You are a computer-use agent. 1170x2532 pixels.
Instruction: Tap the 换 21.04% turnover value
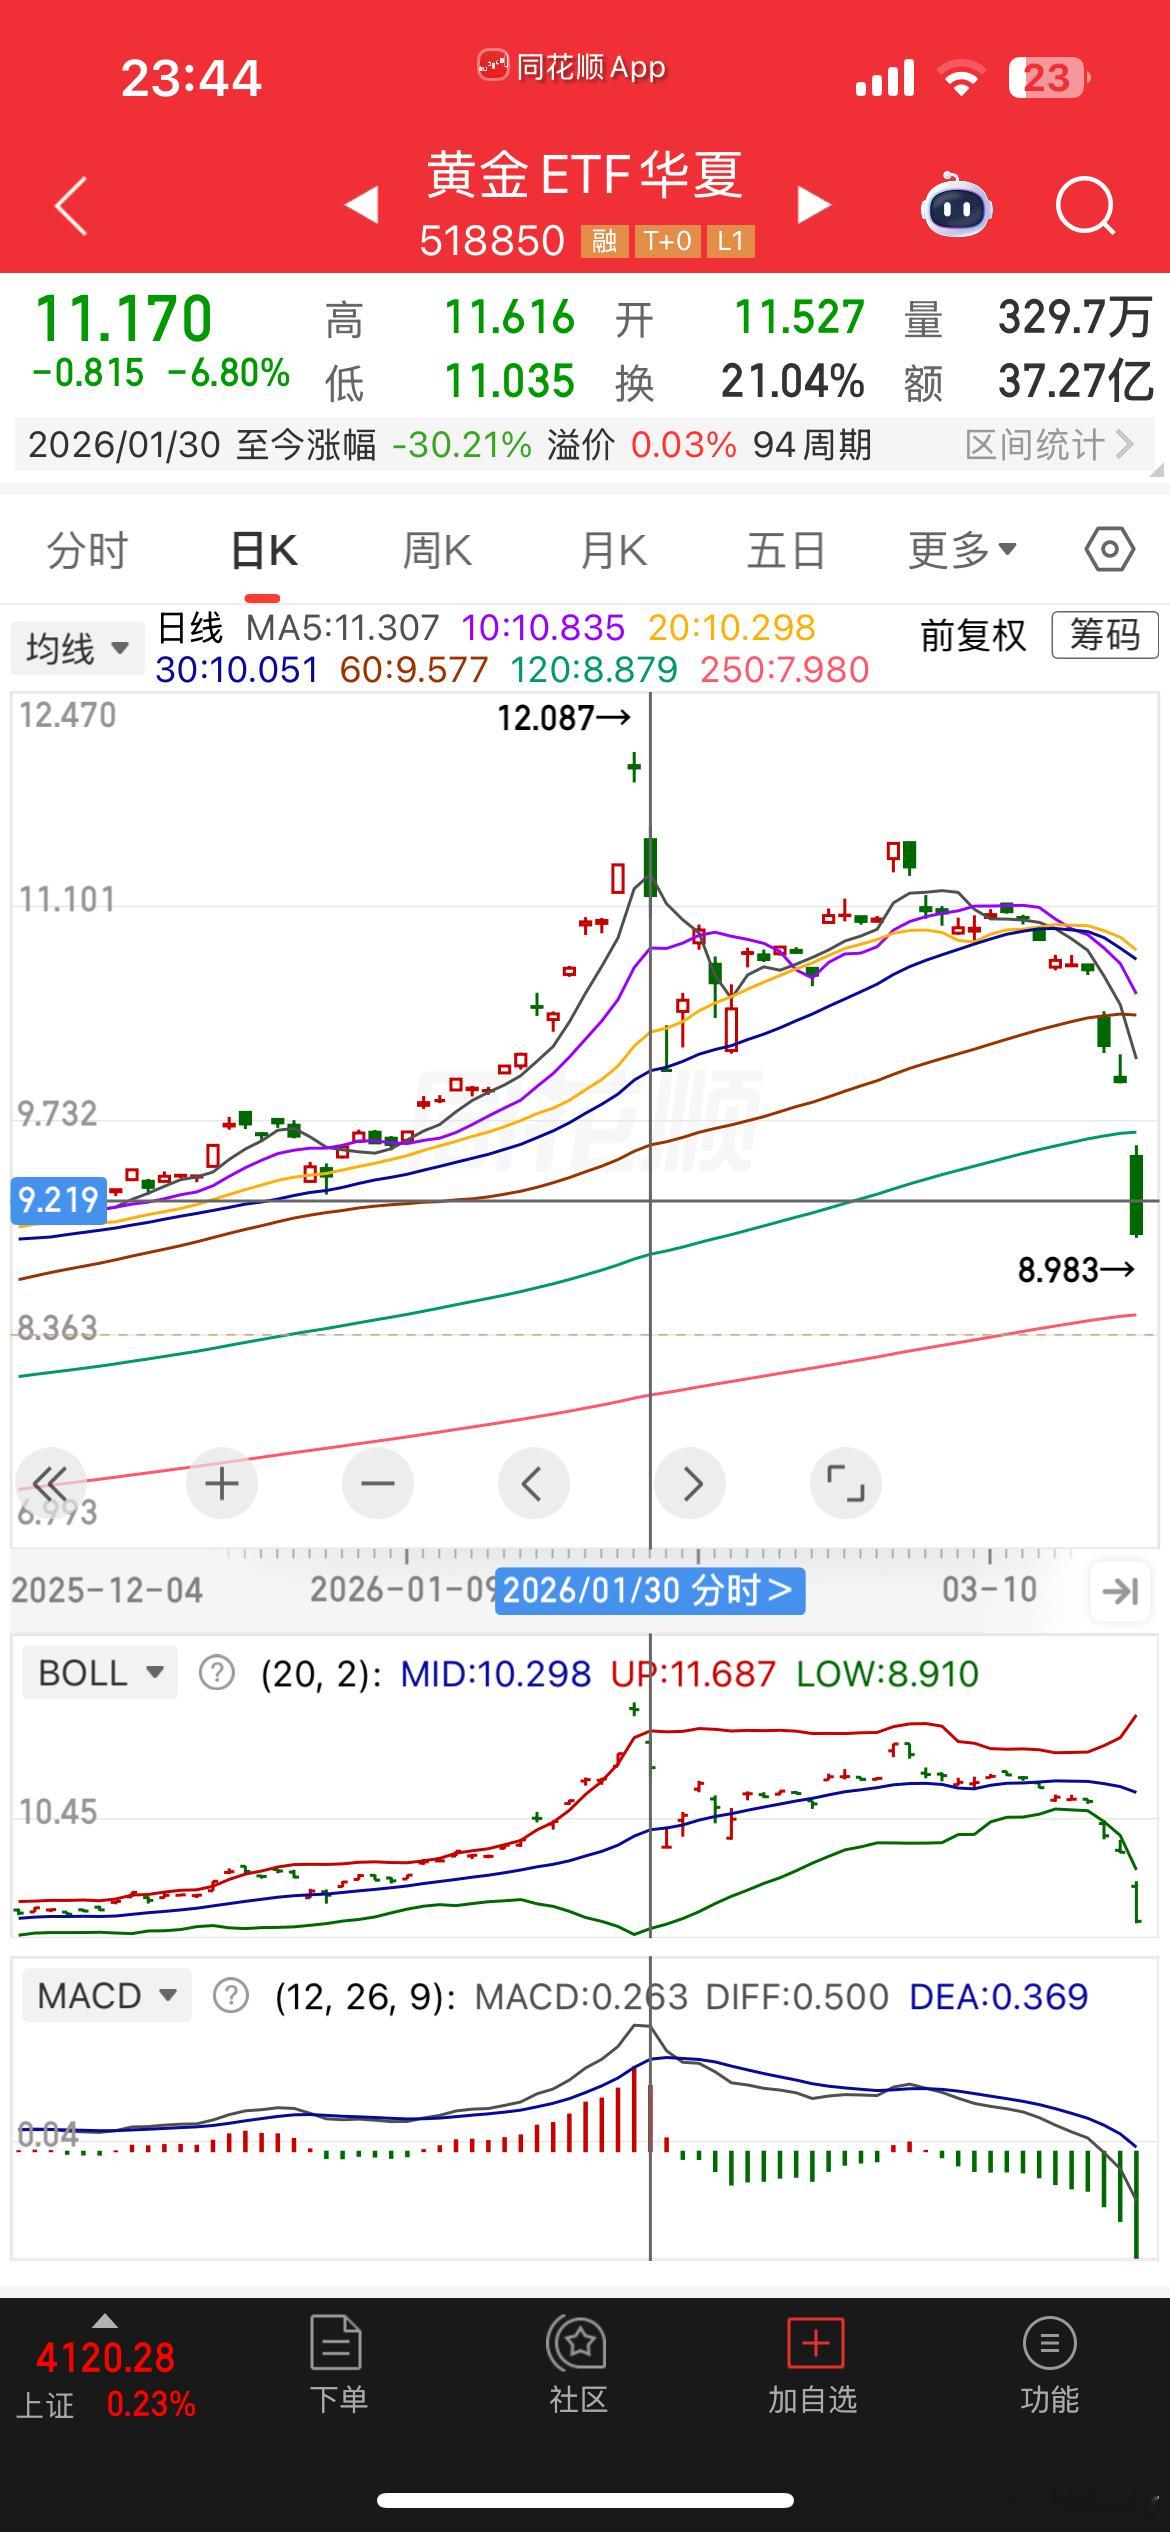click(792, 381)
